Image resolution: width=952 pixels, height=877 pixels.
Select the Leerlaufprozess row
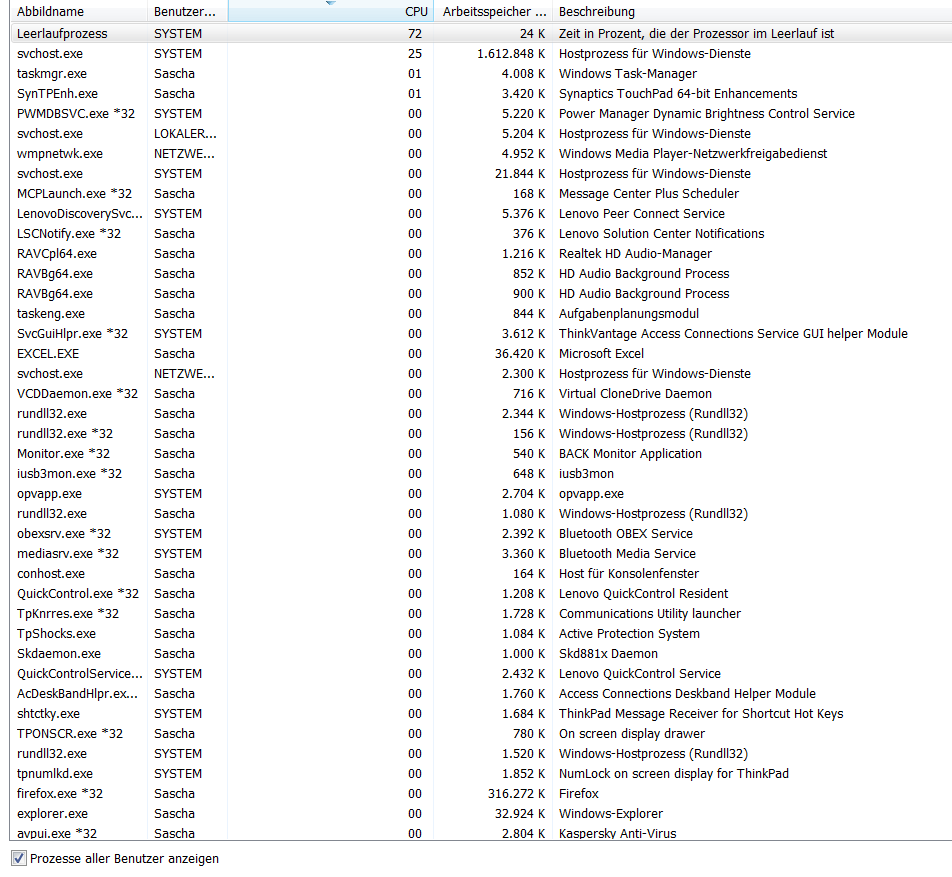[481, 33]
